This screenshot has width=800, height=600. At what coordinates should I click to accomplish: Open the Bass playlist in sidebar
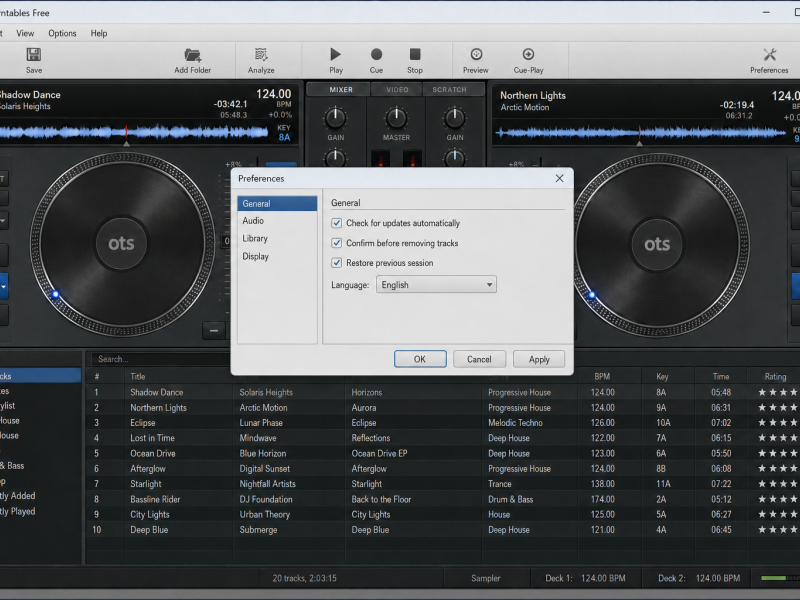click(x=12, y=466)
